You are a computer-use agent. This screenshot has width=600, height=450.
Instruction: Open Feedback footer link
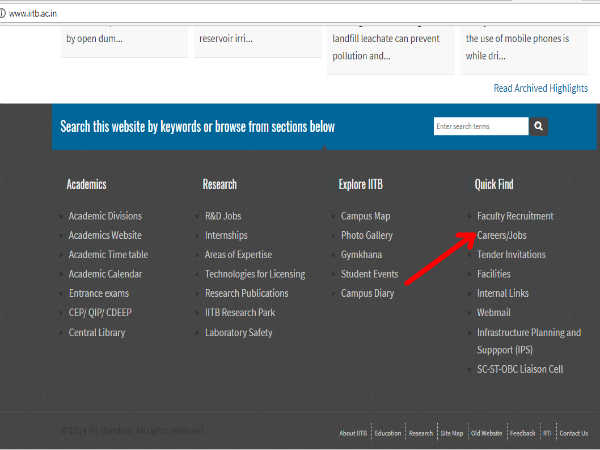click(523, 433)
